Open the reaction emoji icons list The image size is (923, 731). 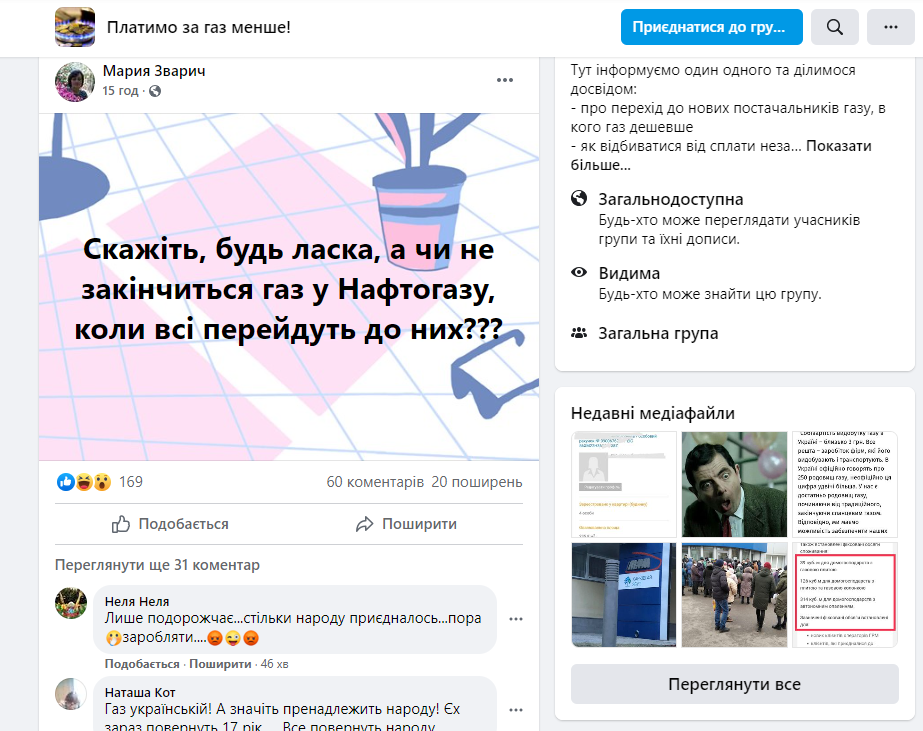coord(84,482)
